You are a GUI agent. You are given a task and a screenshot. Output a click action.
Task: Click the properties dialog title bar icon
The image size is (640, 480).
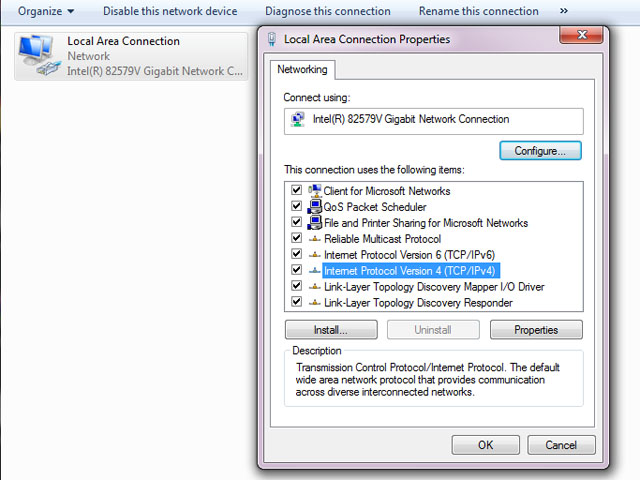[x=272, y=39]
